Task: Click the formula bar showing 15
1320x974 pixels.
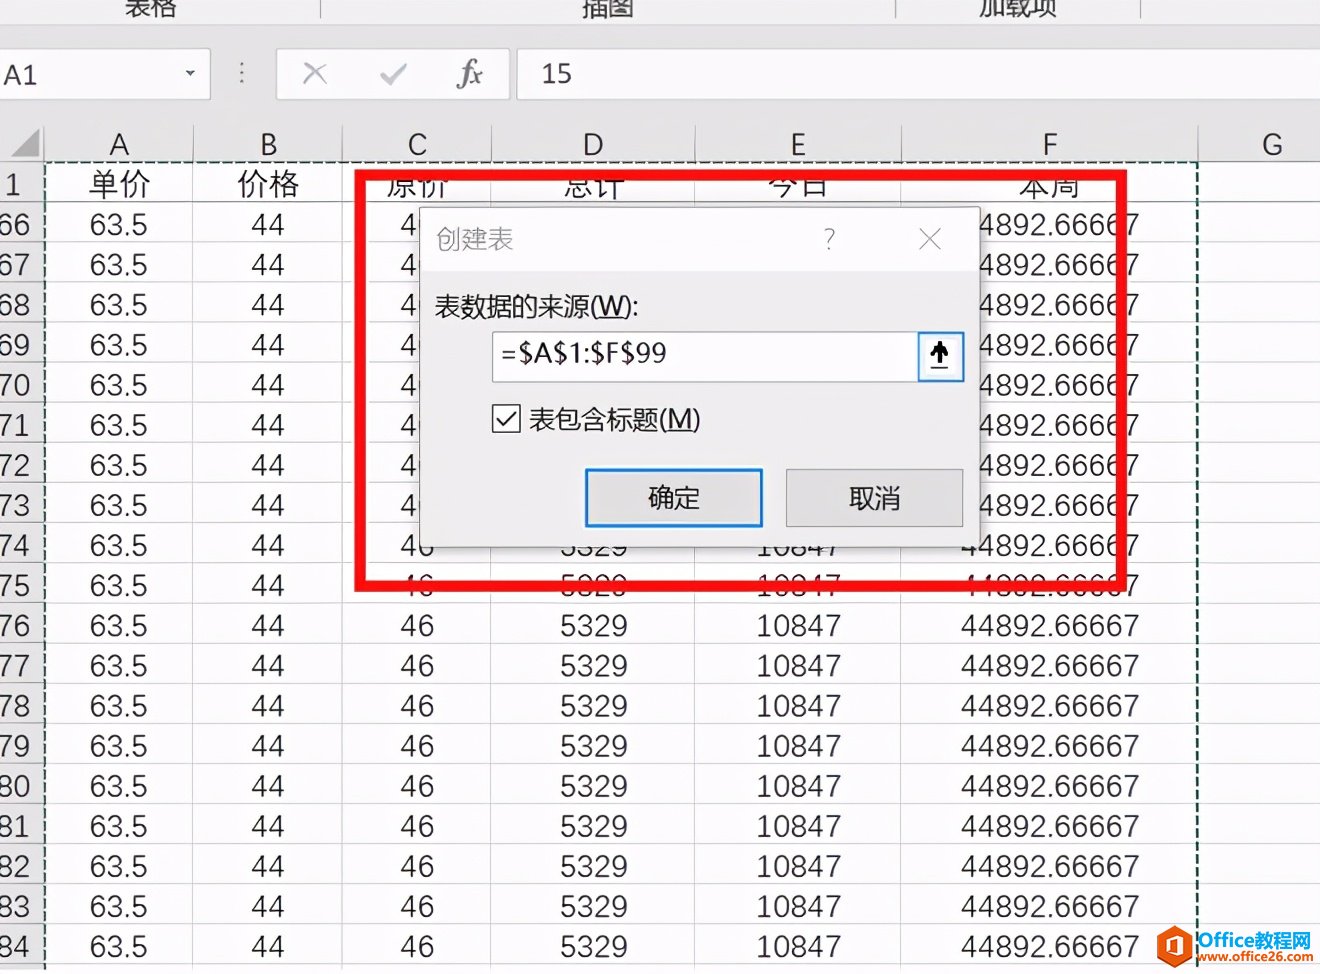Action: [918, 74]
